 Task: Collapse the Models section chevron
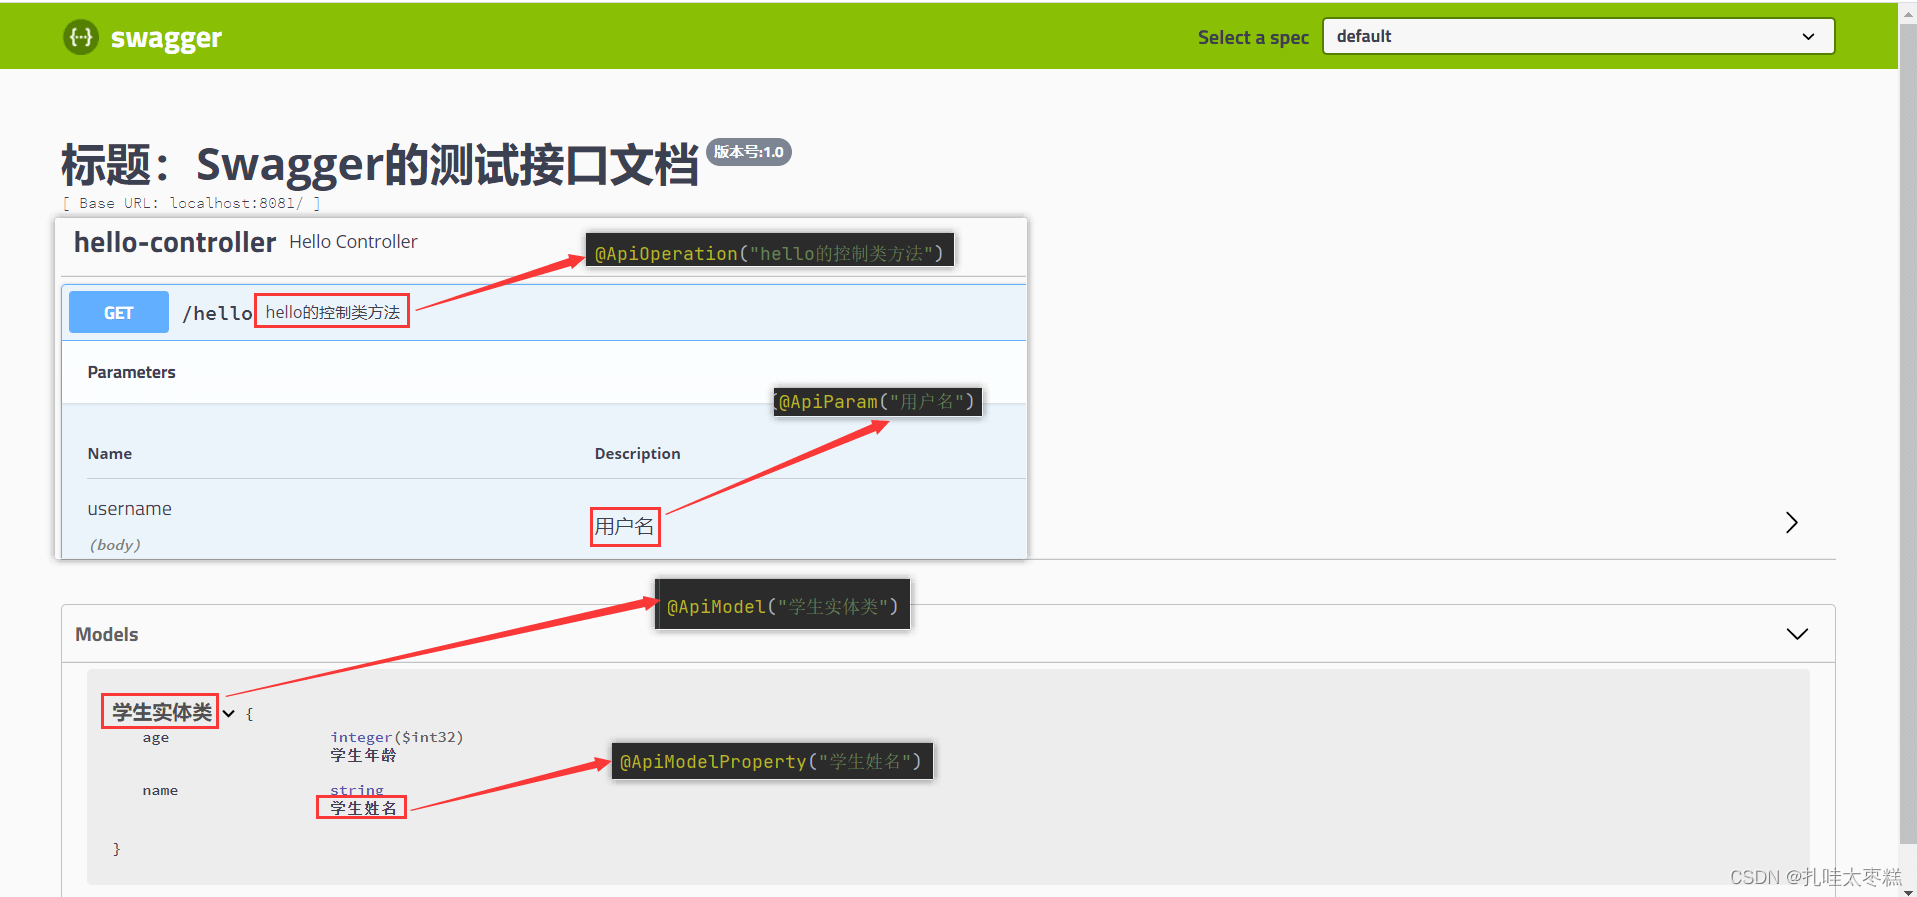(1797, 634)
